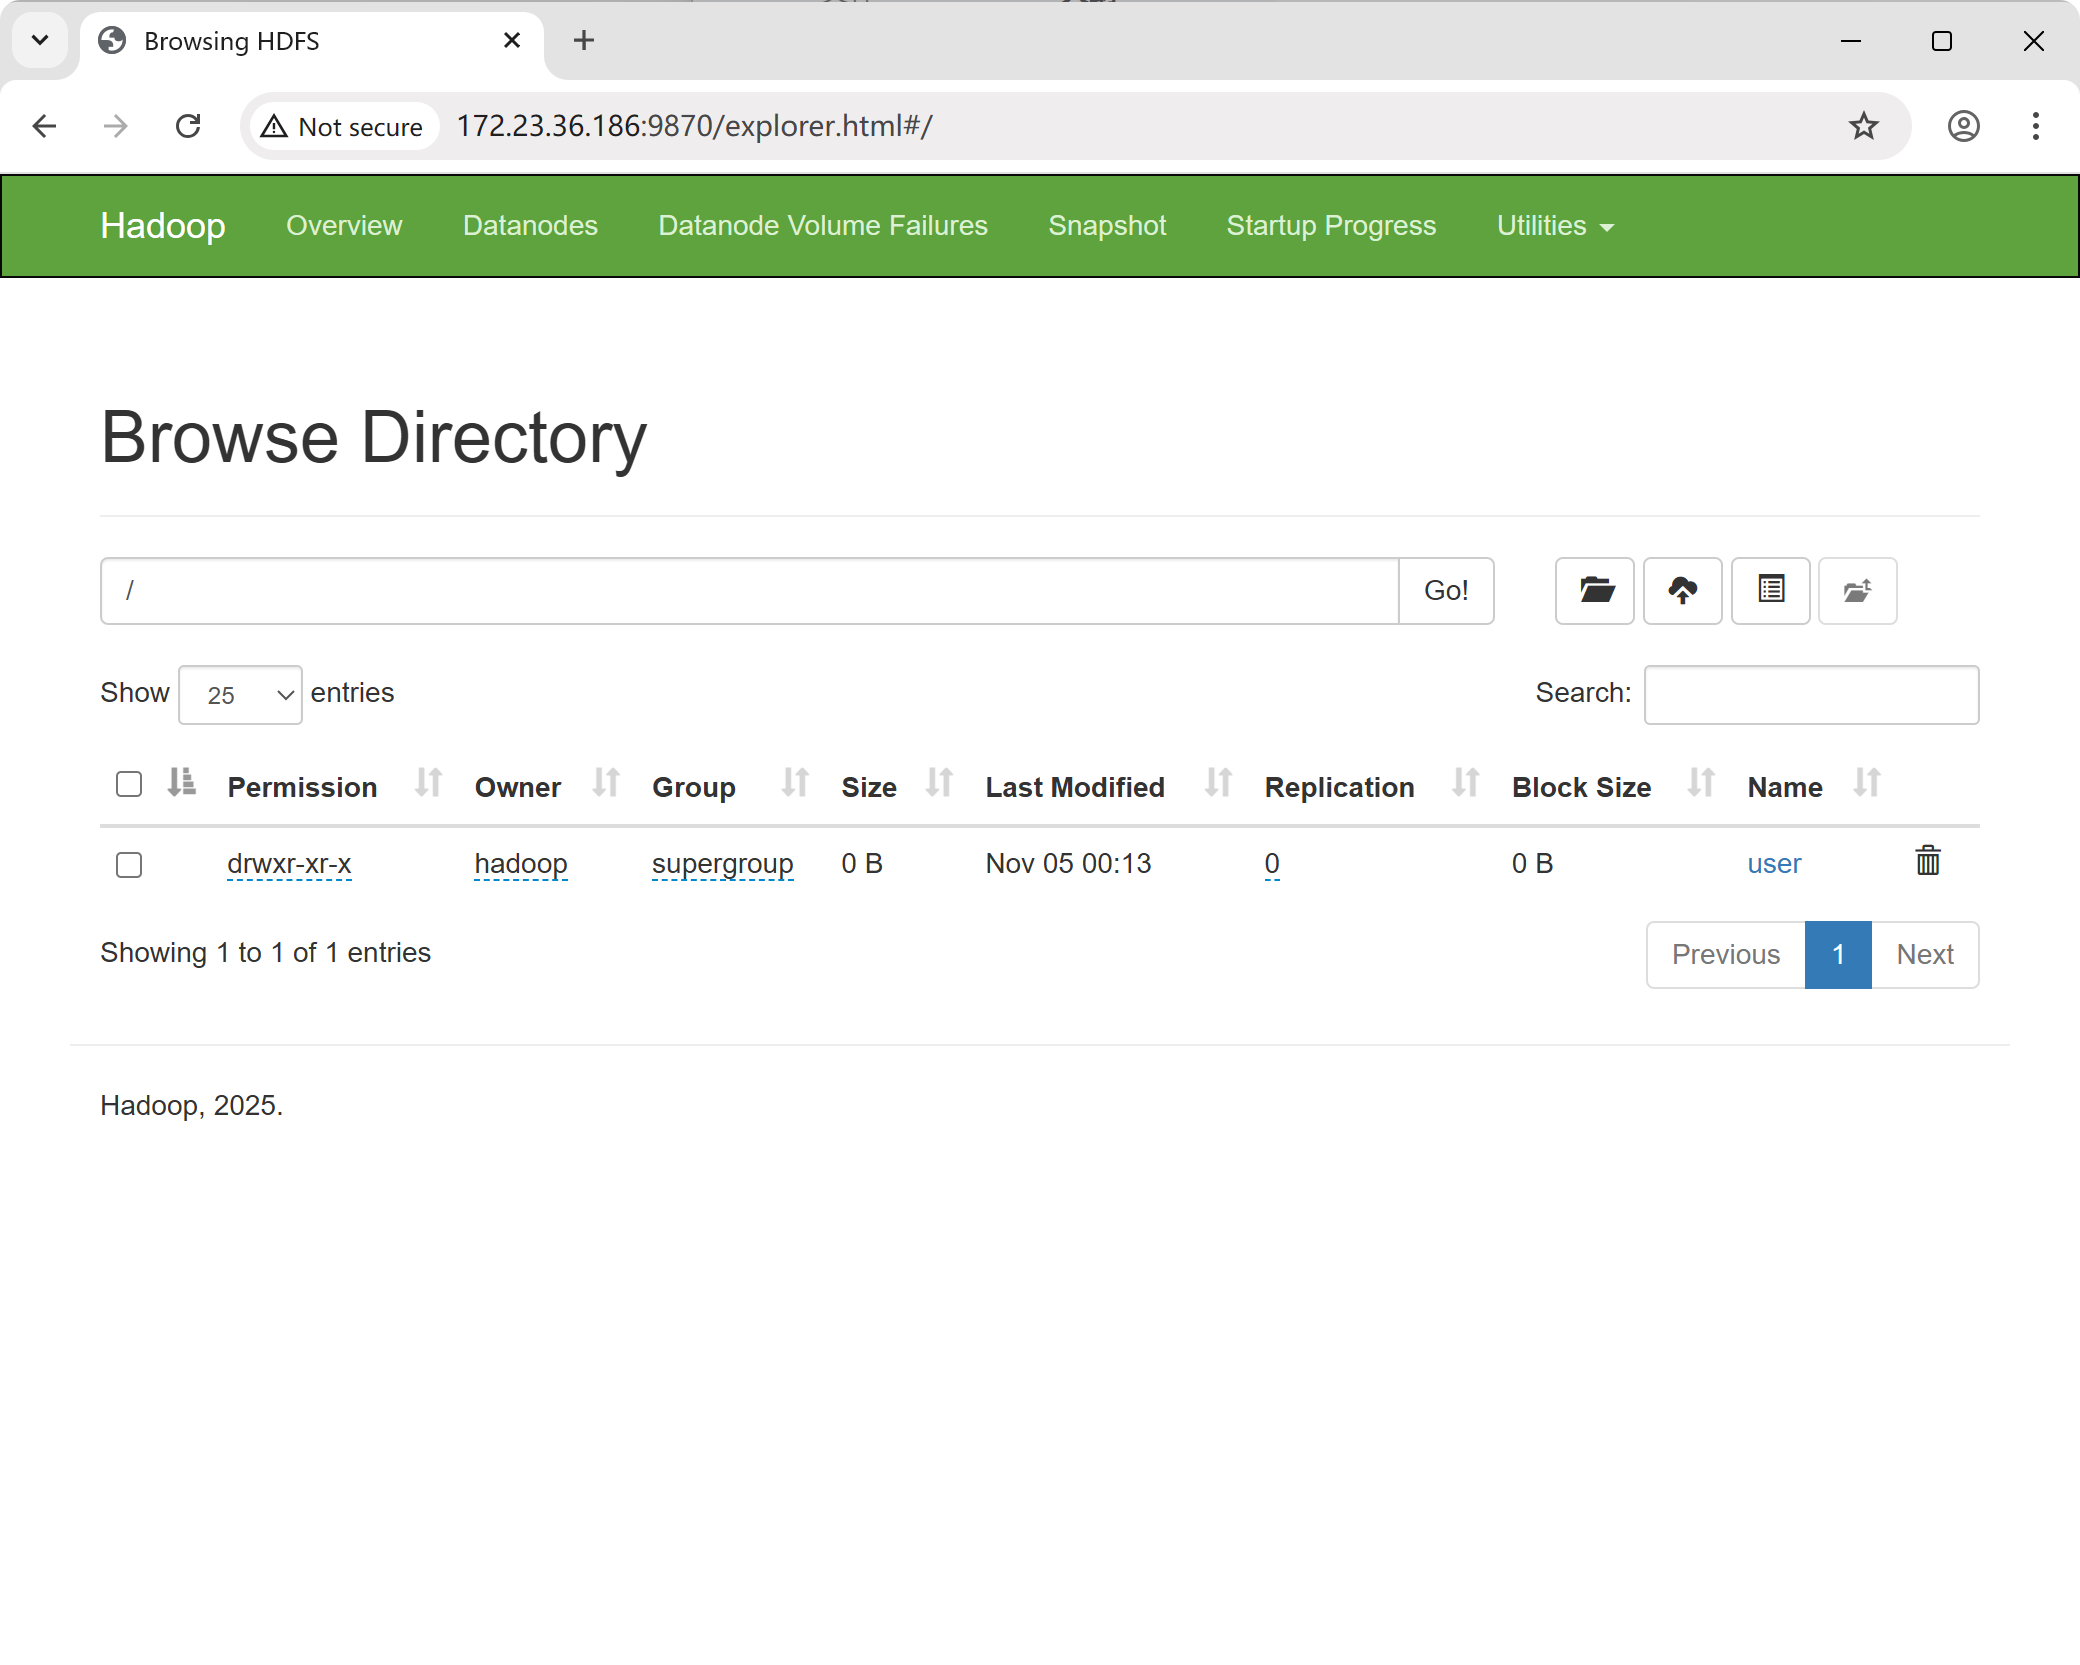Open the user directory link

1774,863
